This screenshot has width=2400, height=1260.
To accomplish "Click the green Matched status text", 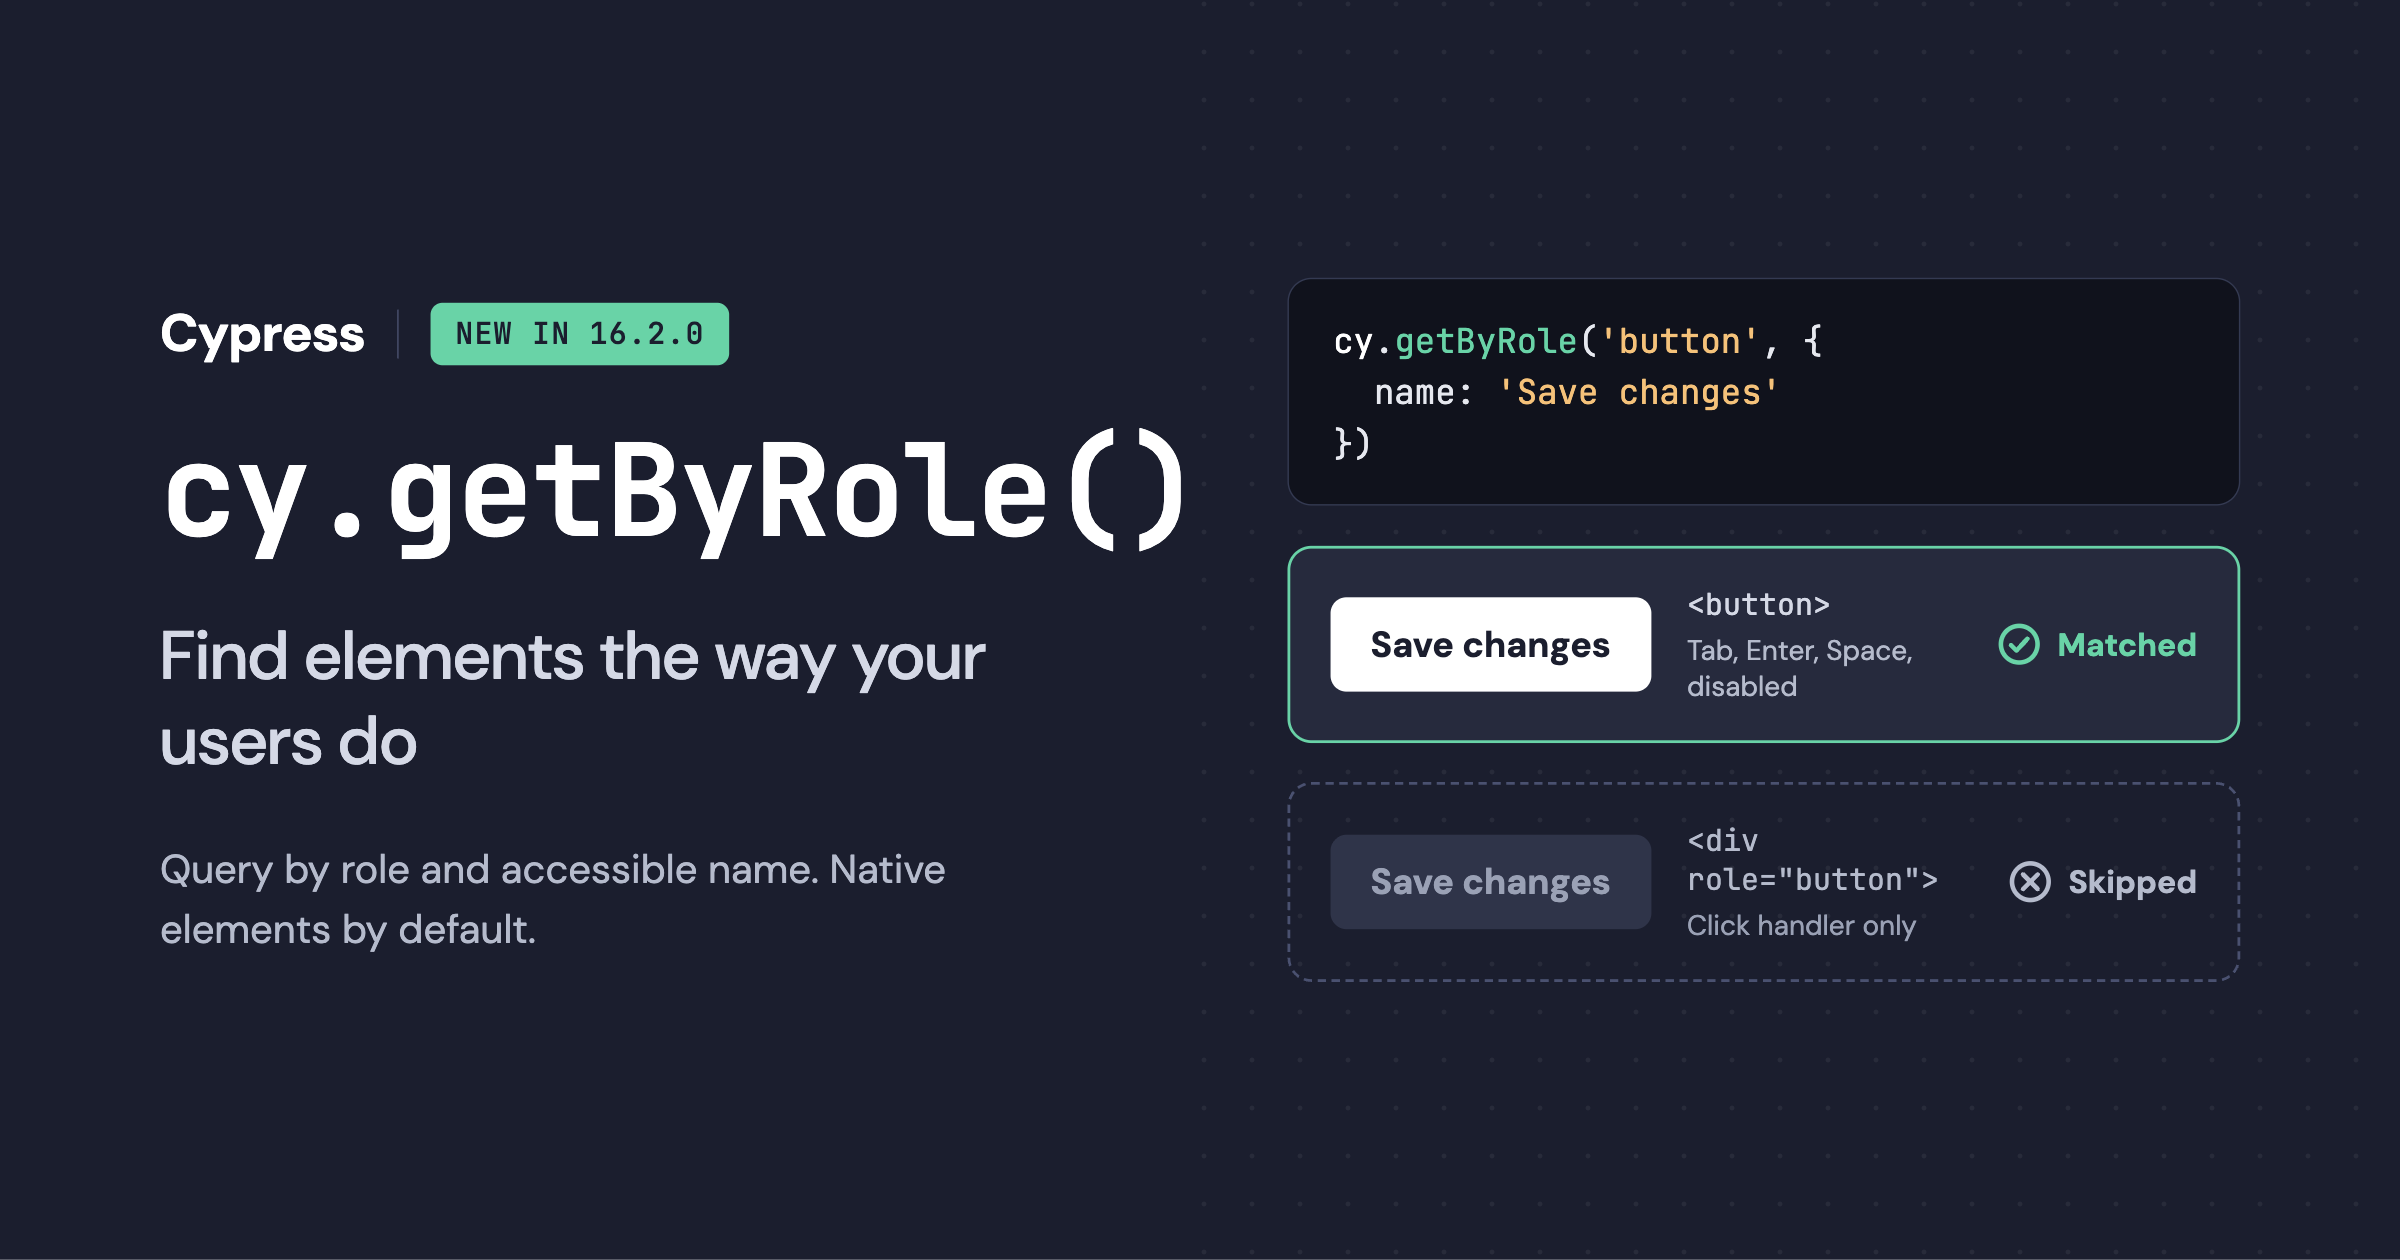I will tap(2127, 645).
